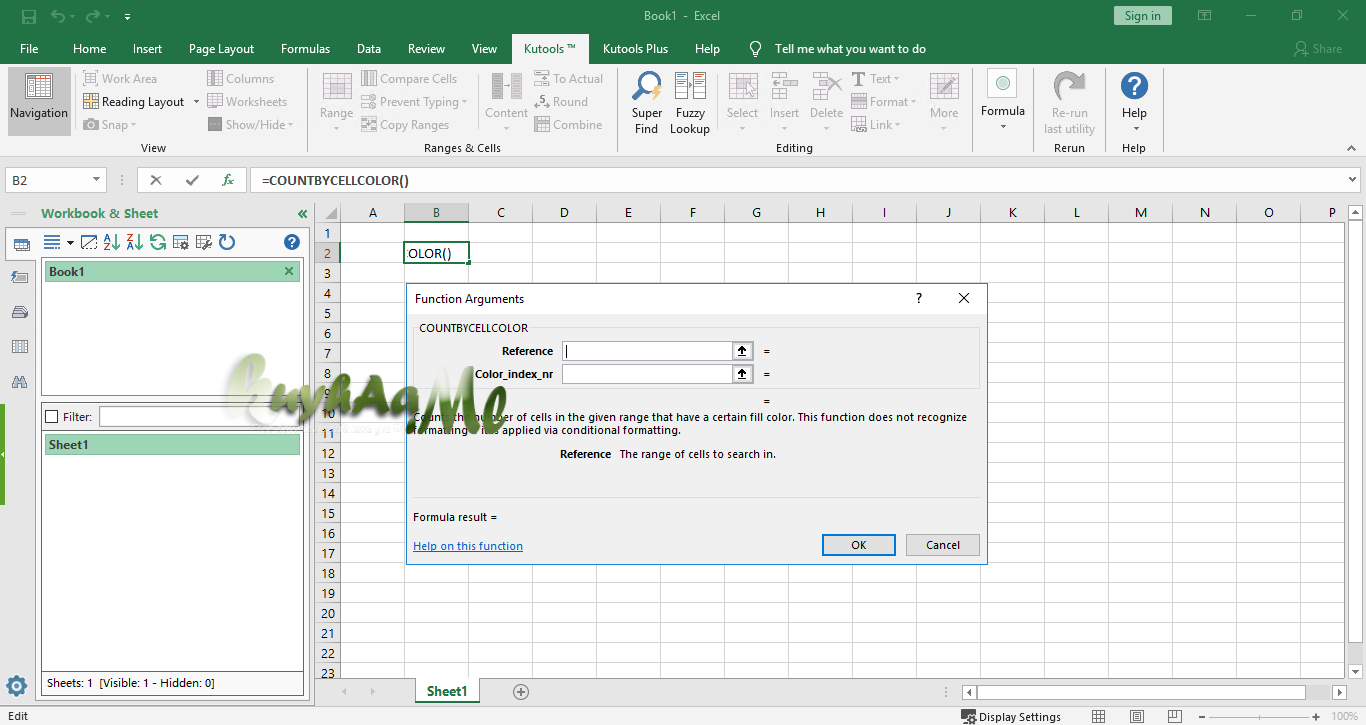Open dialog help question mark button

coord(918,298)
